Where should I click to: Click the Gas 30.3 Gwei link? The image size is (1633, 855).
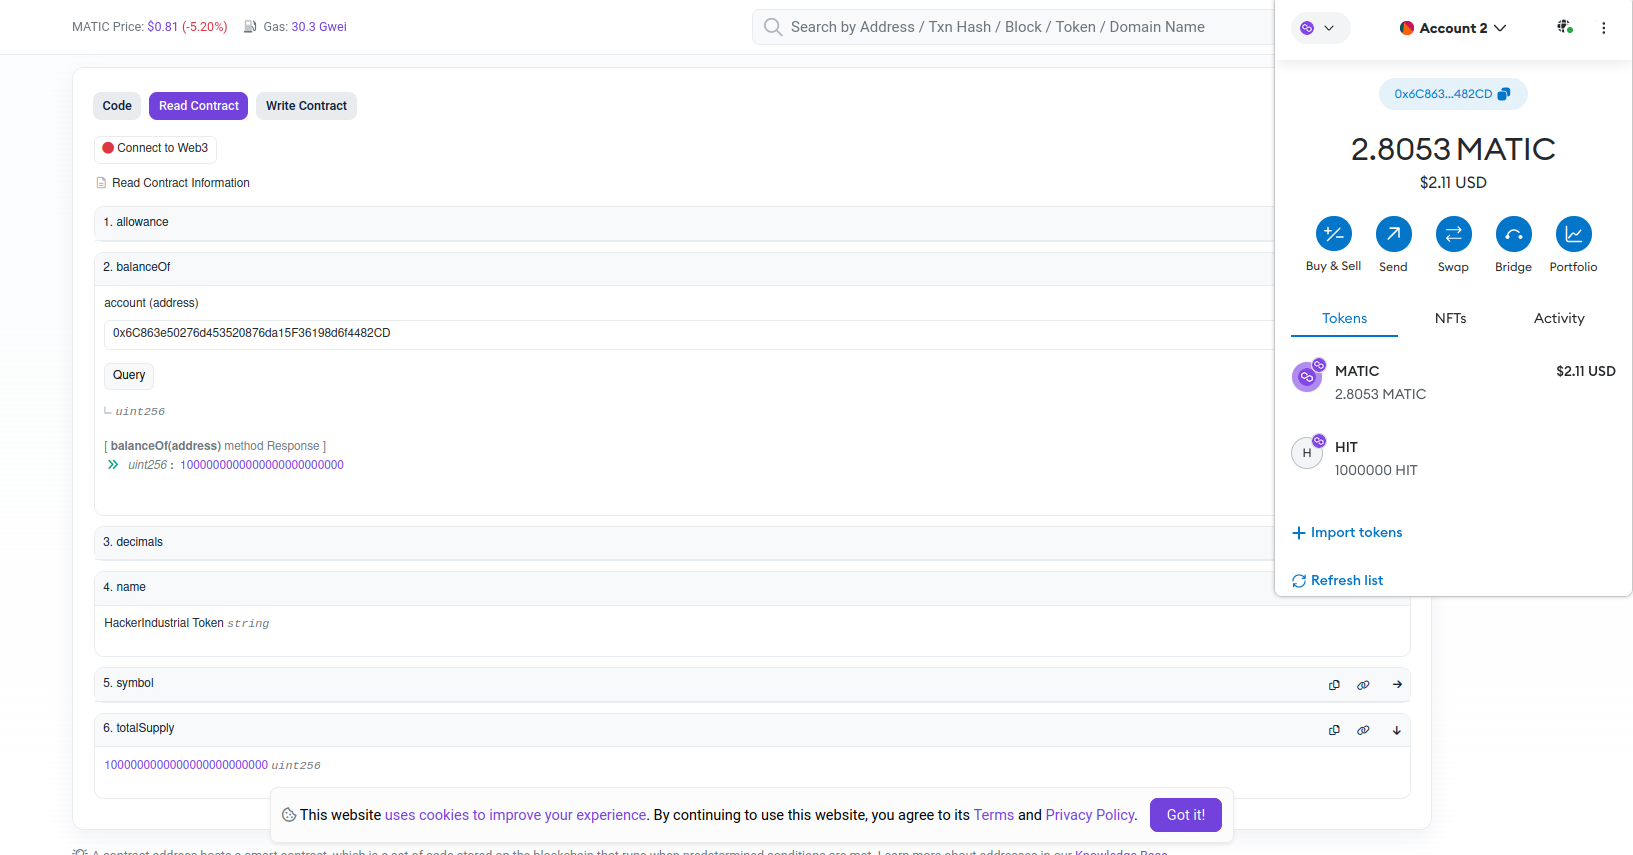(x=319, y=27)
